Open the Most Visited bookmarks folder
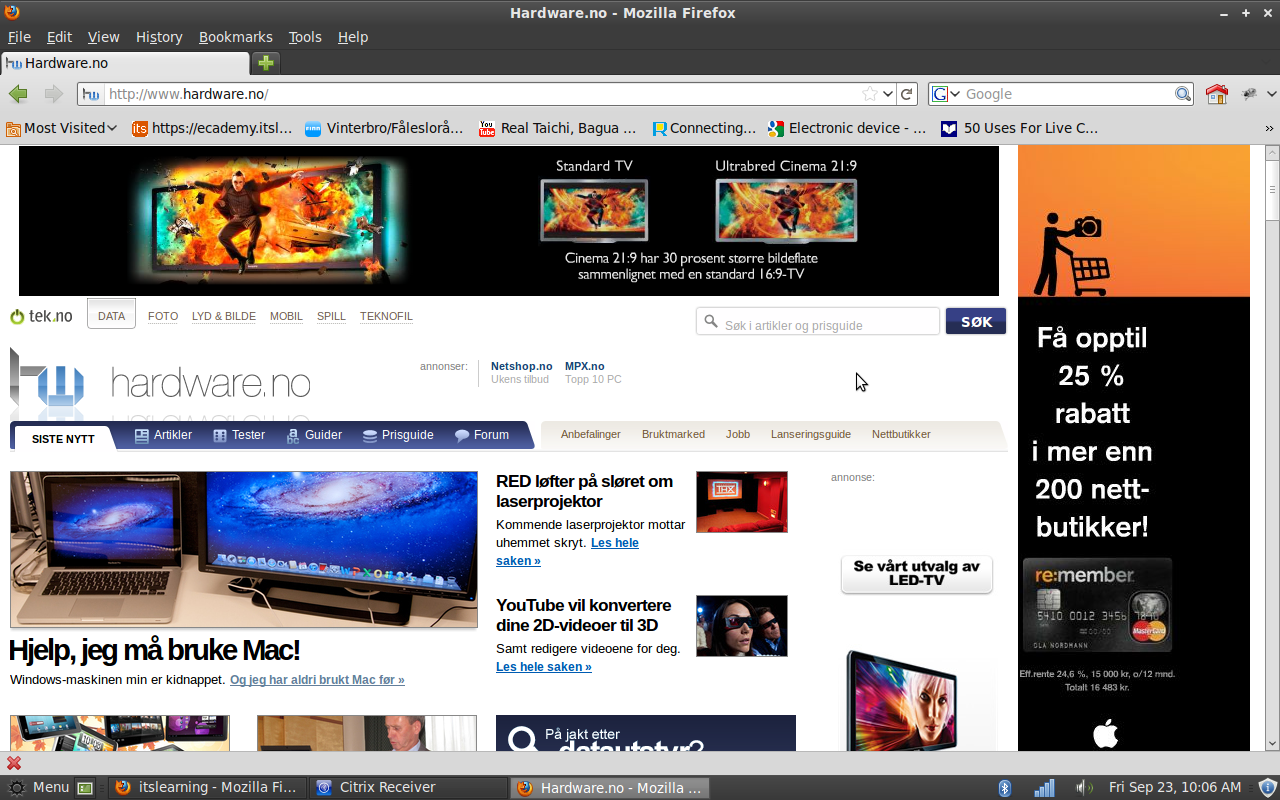 pyautogui.click(x=62, y=128)
